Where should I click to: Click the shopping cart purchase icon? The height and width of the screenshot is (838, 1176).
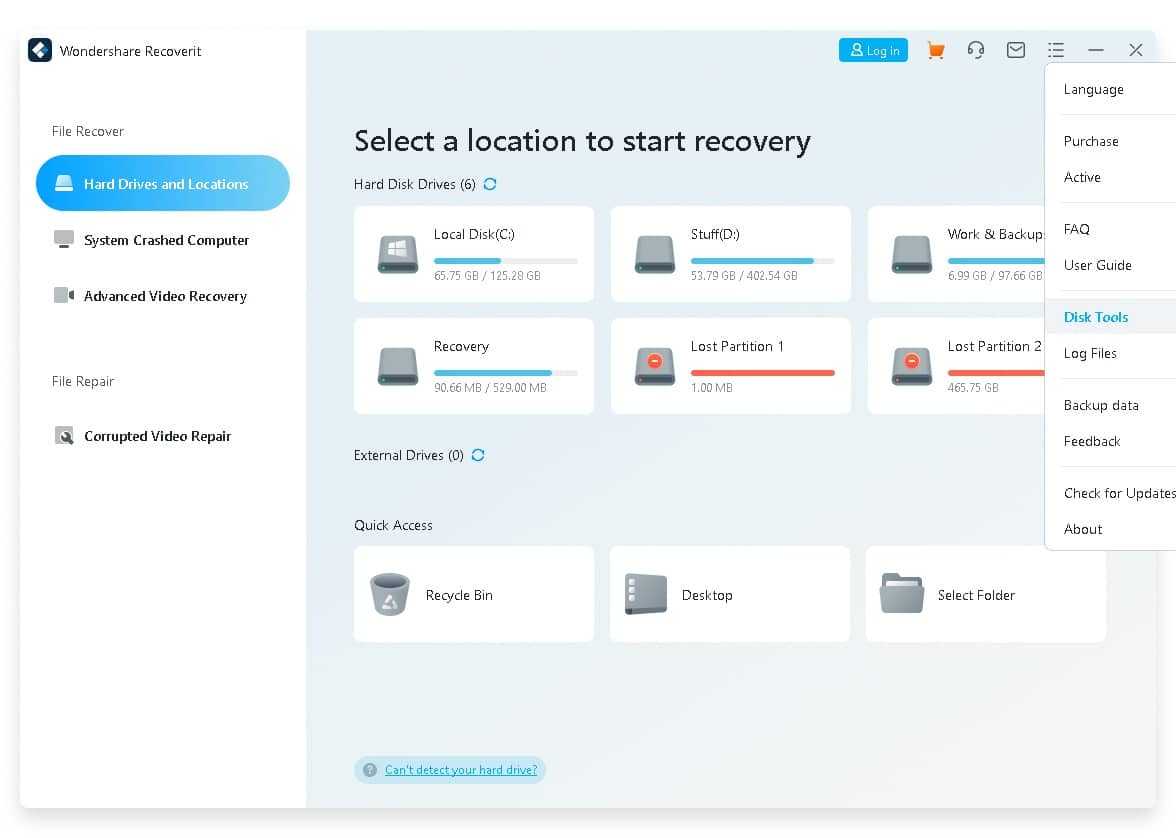point(936,50)
